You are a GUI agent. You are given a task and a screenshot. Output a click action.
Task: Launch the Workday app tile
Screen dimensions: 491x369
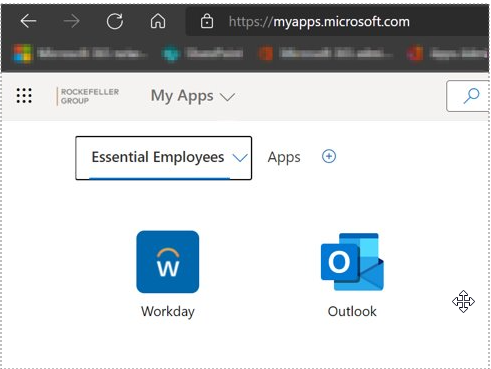[168, 262]
